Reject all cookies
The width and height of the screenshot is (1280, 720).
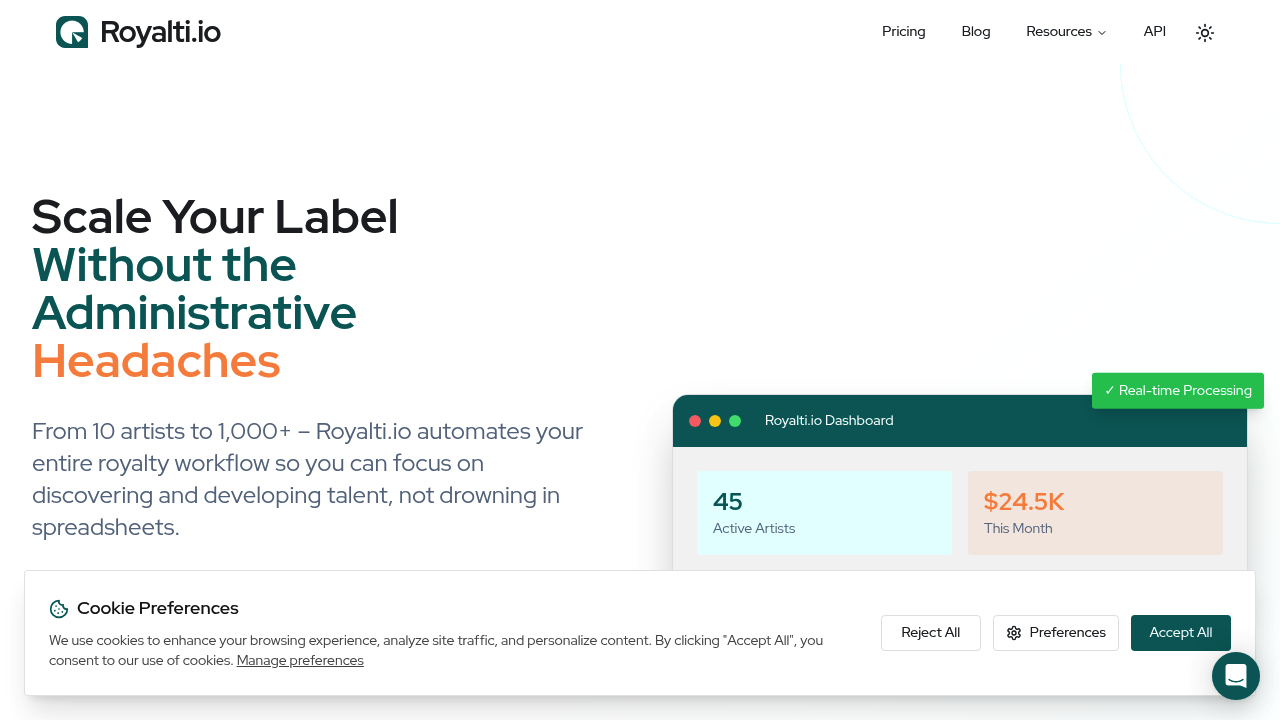(x=930, y=632)
